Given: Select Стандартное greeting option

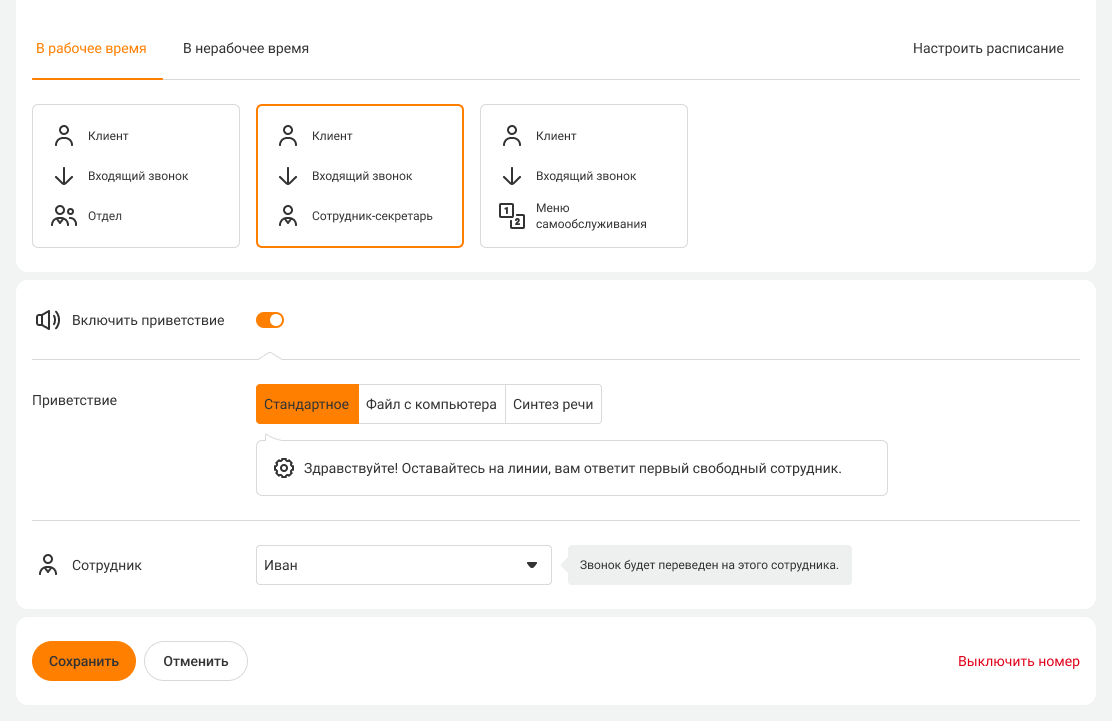Looking at the screenshot, I should pyautogui.click(x=307, y=405).
